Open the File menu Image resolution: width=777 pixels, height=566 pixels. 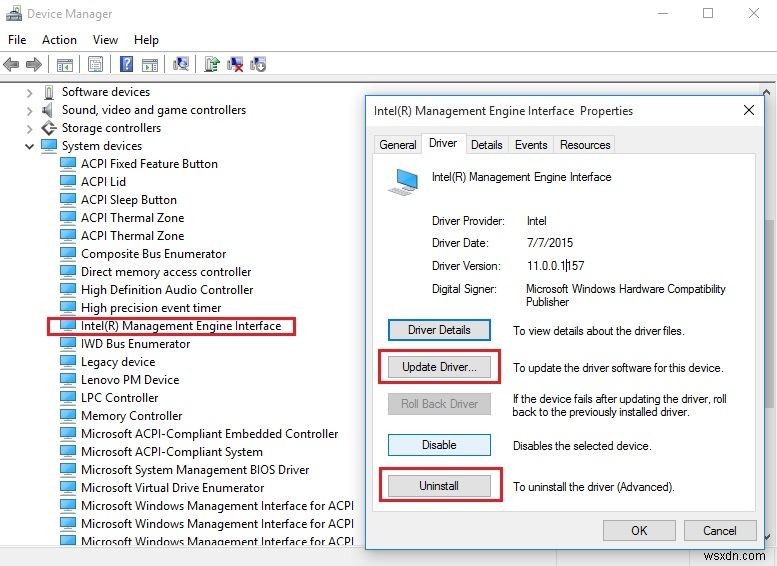pos(17,40)
